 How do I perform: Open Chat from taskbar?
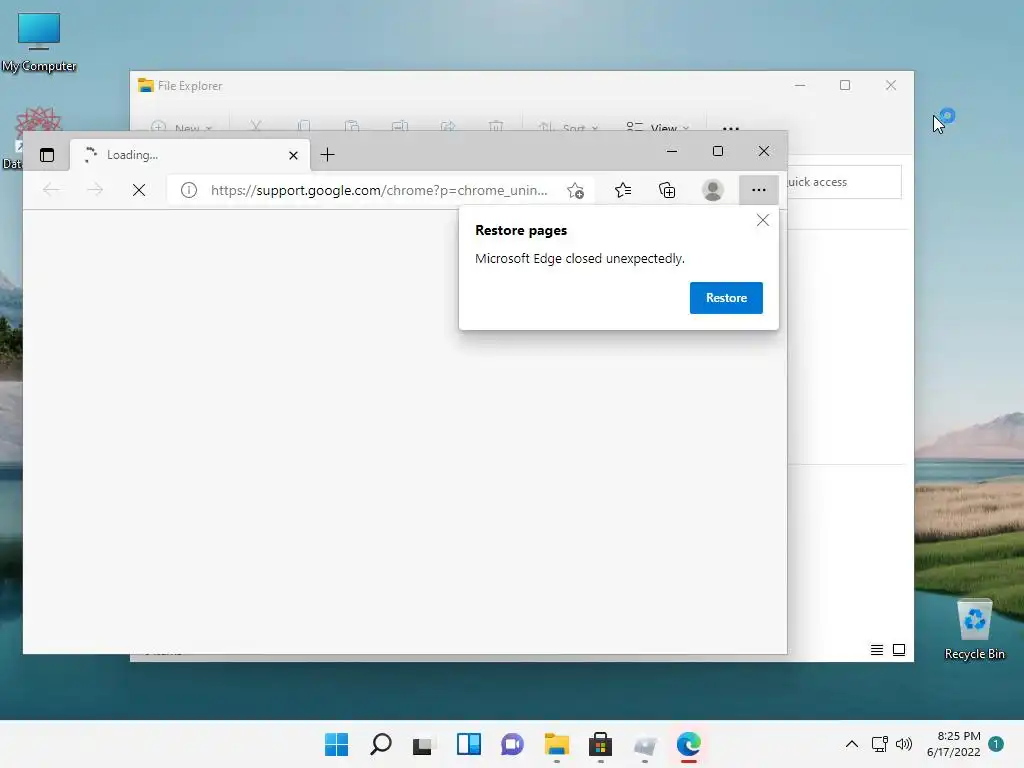tap(512, 744)
